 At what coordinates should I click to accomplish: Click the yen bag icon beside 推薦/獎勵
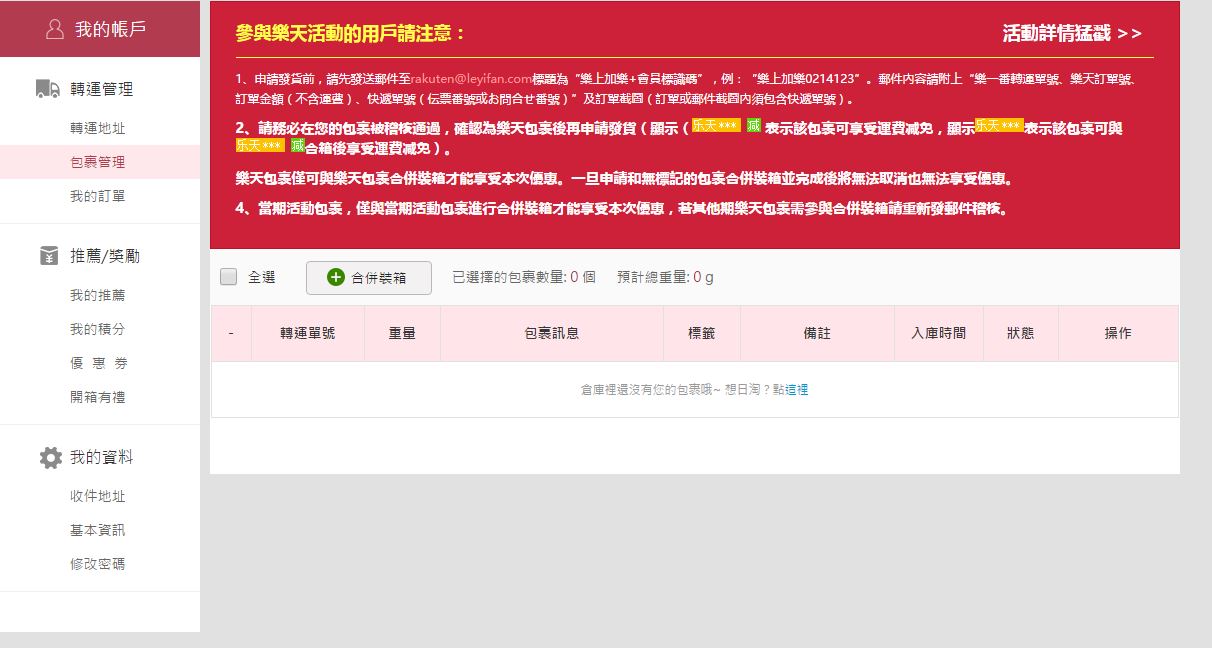(x=49, y=256)
